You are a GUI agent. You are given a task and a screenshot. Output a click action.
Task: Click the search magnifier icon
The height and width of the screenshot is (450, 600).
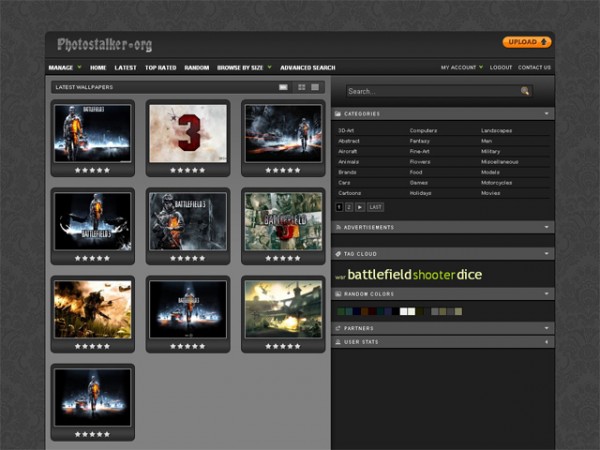pos(525,91)
